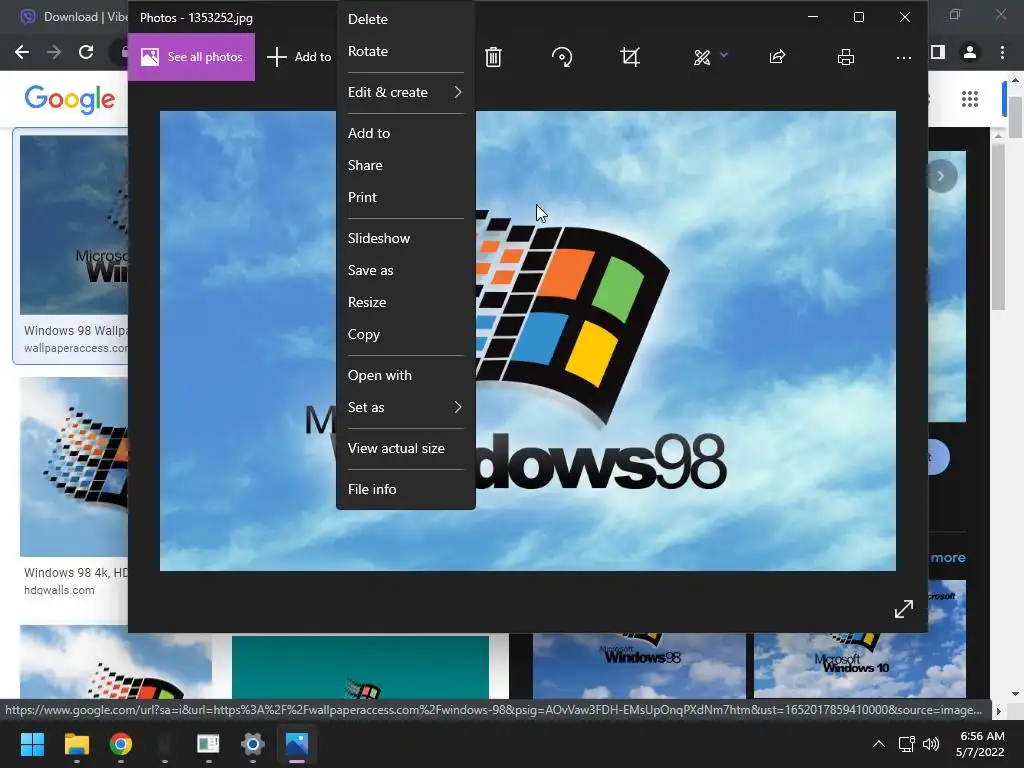This screenshot has width=1024, height=768.
Task: Choose Rotate from the context menu
Action: 405,51
